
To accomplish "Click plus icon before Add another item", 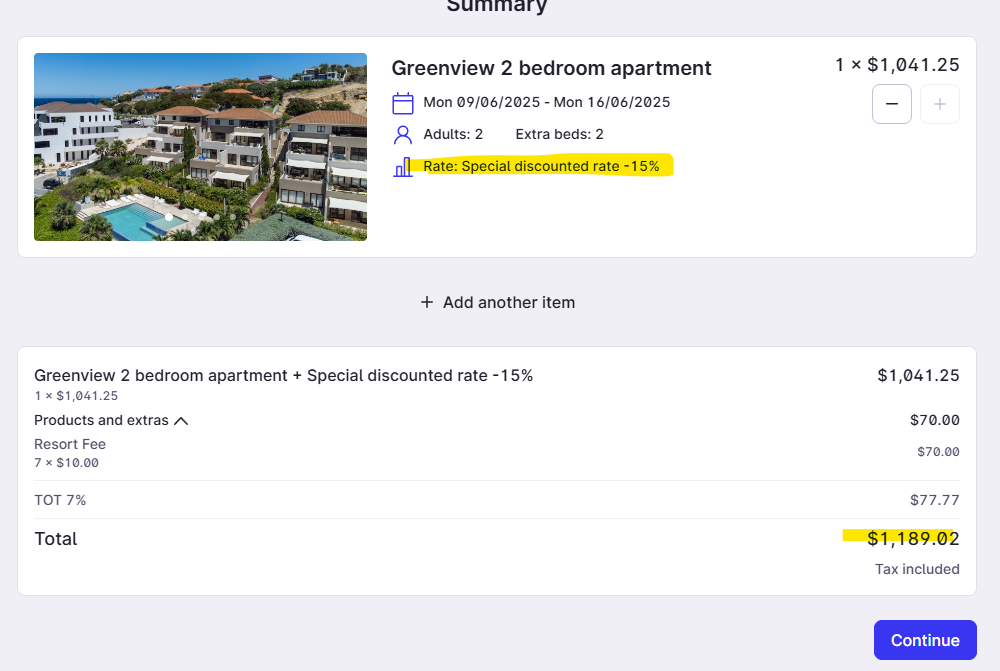I will pyautogui.click(x=427, y=302).
